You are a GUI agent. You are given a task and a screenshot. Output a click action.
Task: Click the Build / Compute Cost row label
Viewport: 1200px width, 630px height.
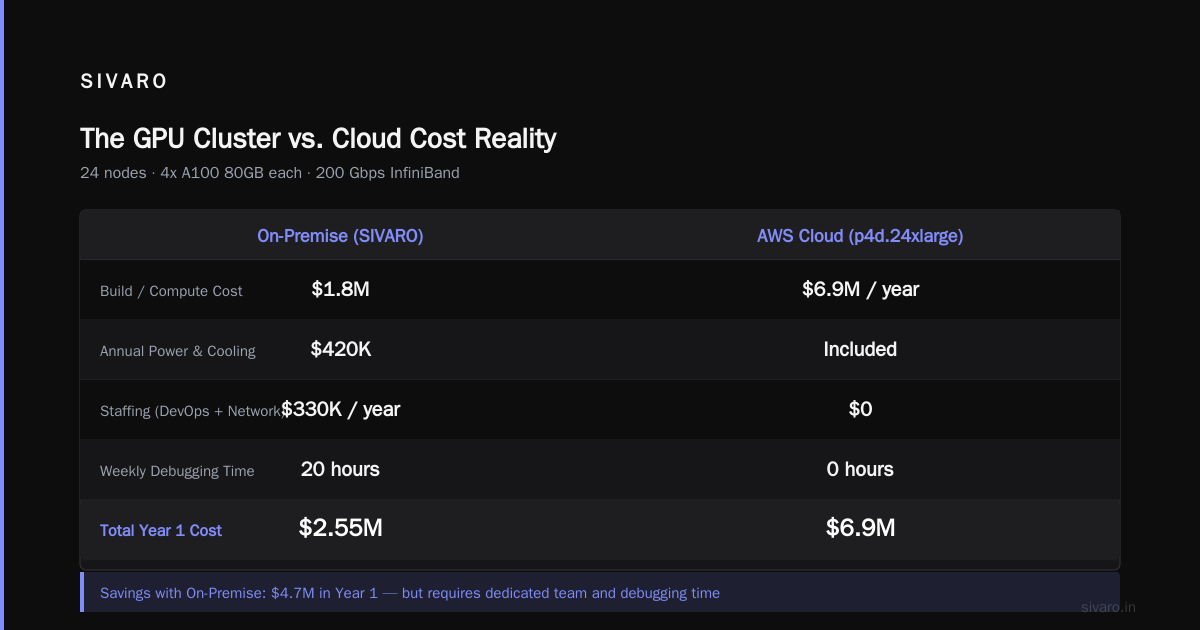point(171,291)
